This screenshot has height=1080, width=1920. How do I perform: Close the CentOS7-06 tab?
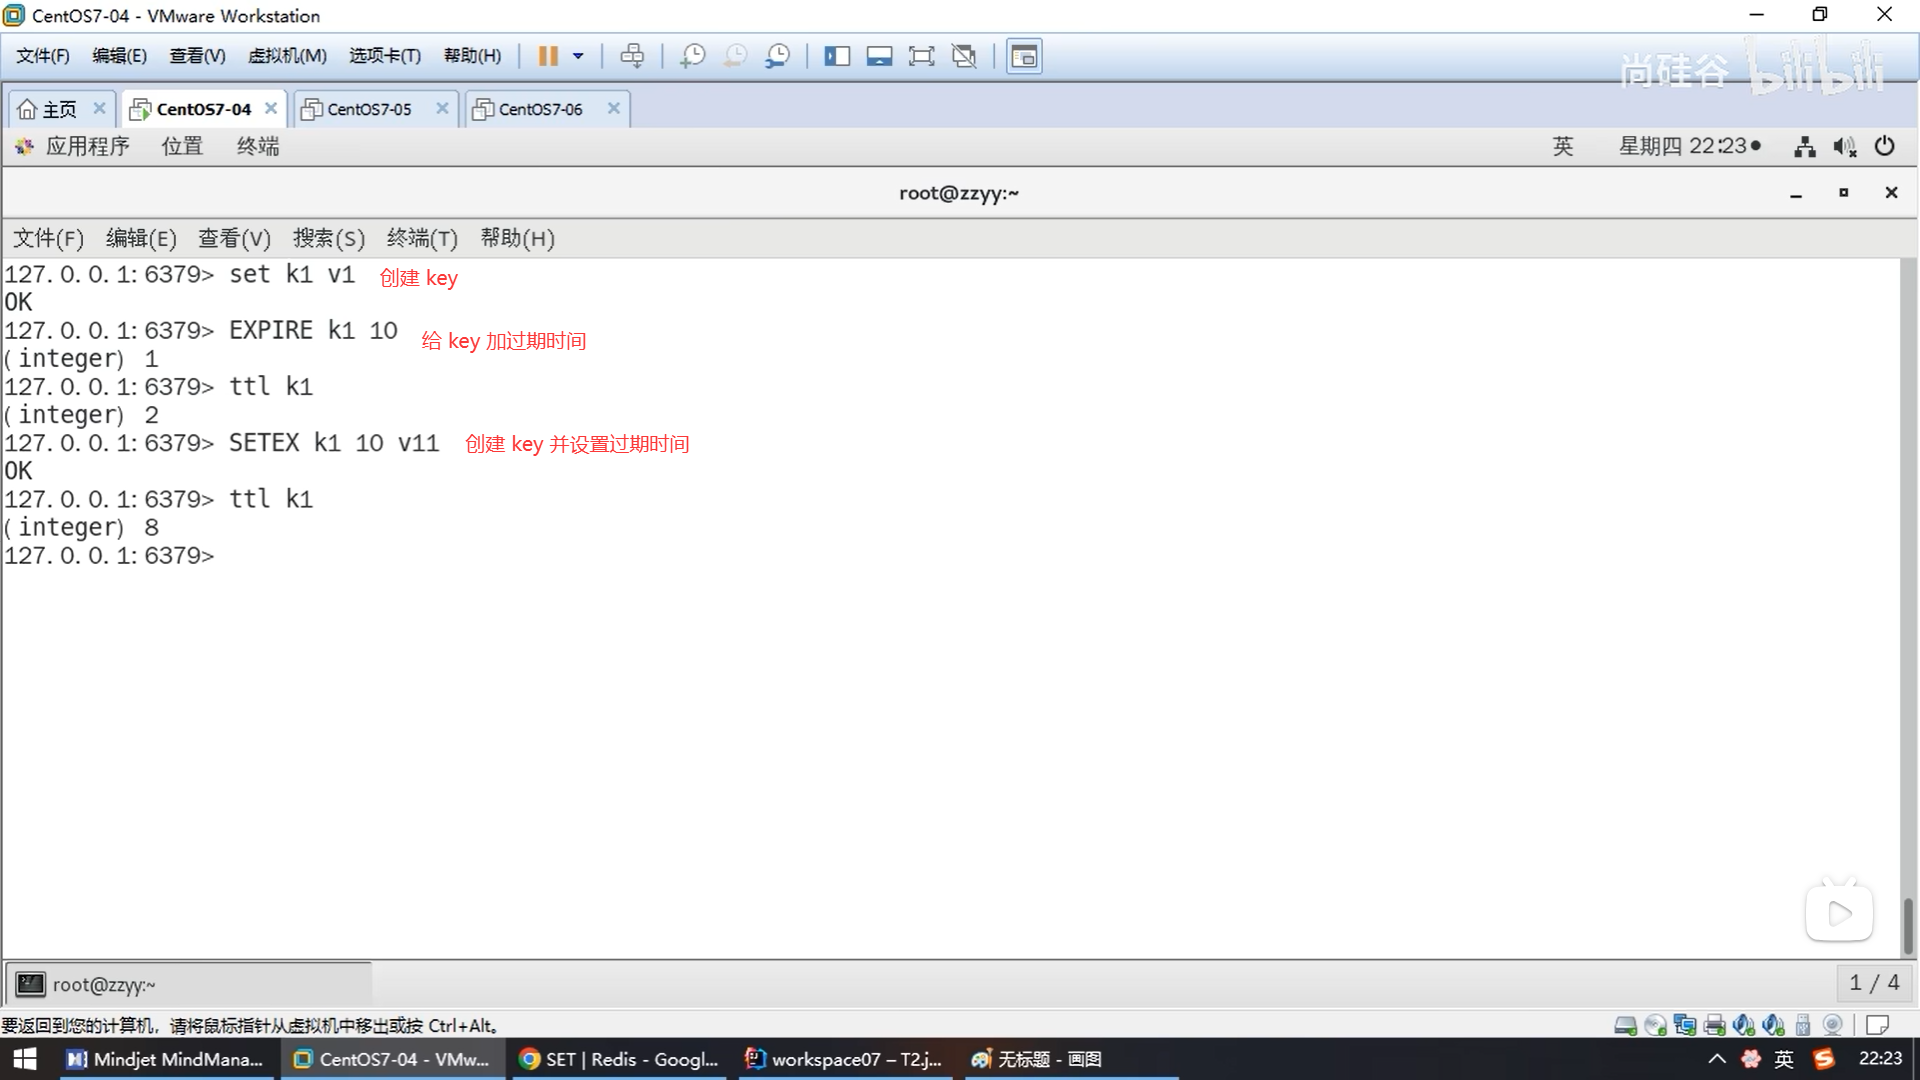pyautogui.click(x=614, y=108)
